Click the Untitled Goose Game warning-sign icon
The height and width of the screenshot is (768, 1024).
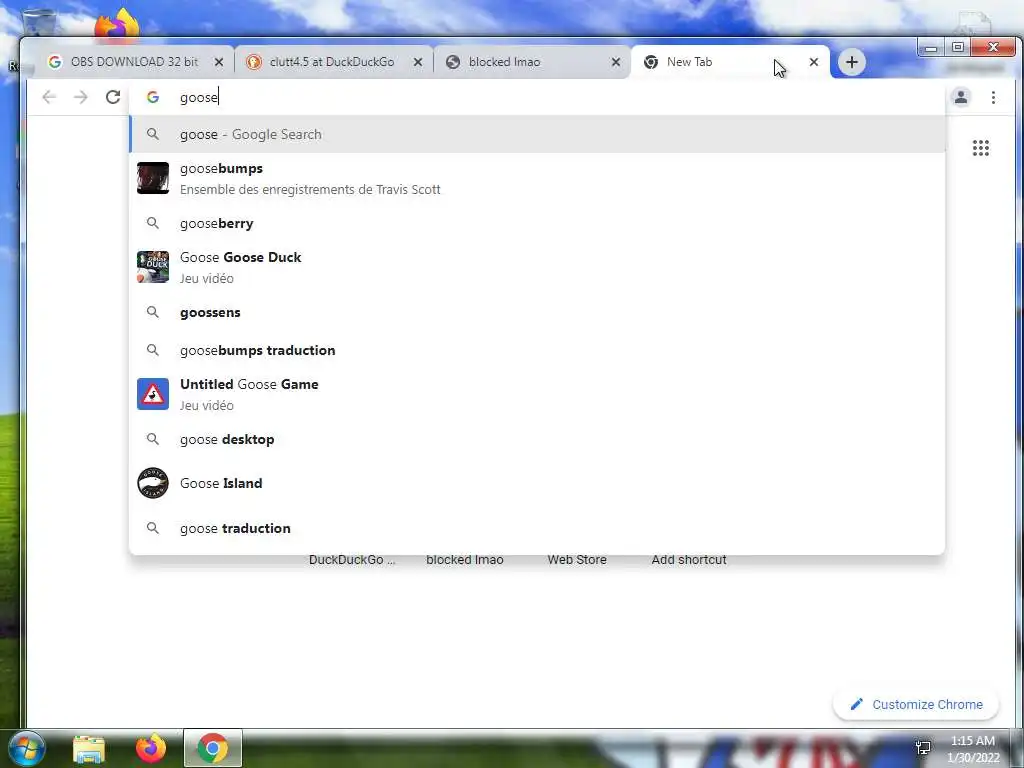153,394
